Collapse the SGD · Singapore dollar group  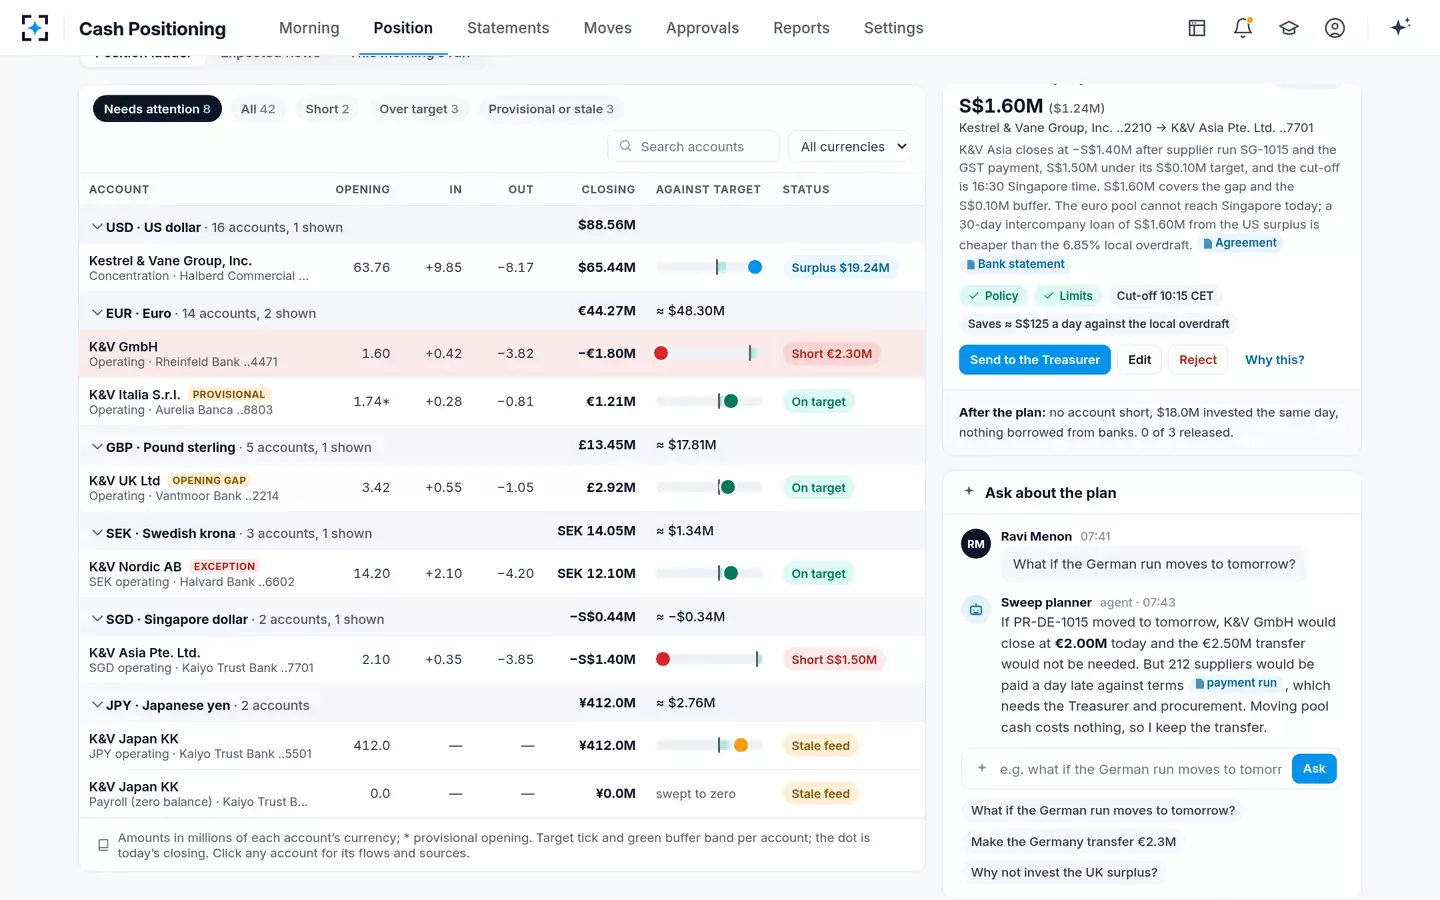(97, 619)
